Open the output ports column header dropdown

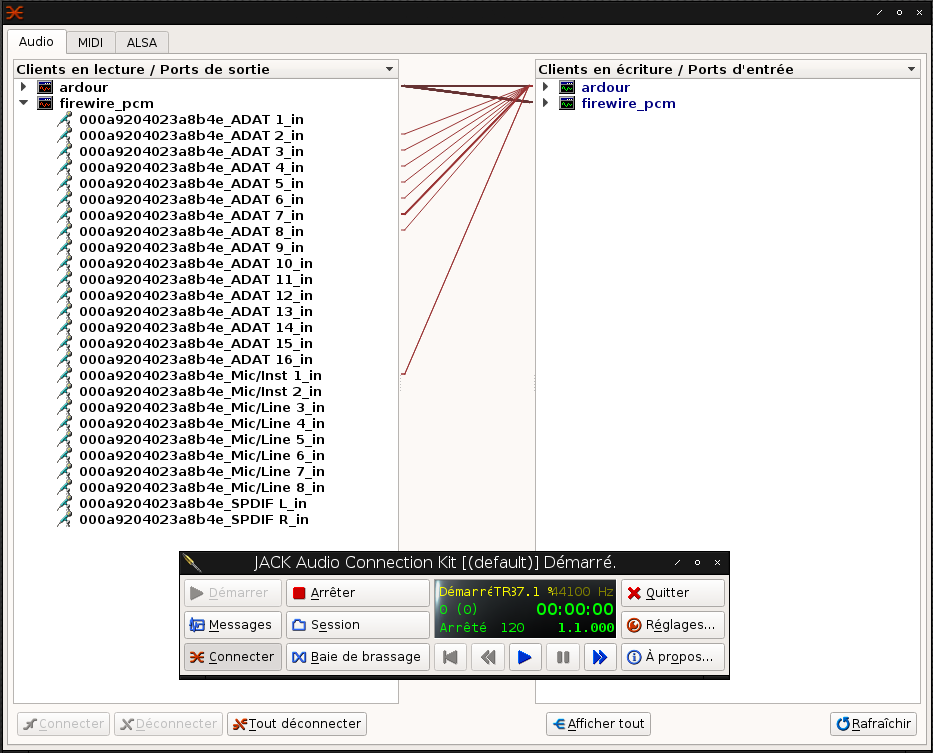(x=389, y=69)
